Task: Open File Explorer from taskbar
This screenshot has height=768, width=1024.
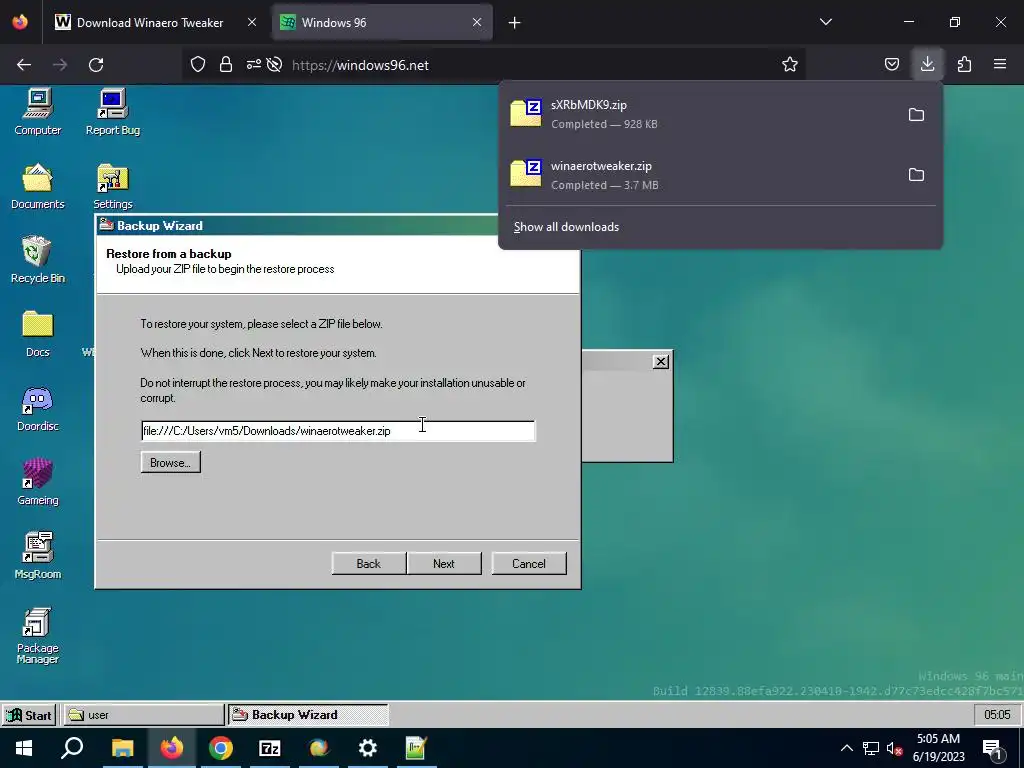Action: (x=122, y=748)
